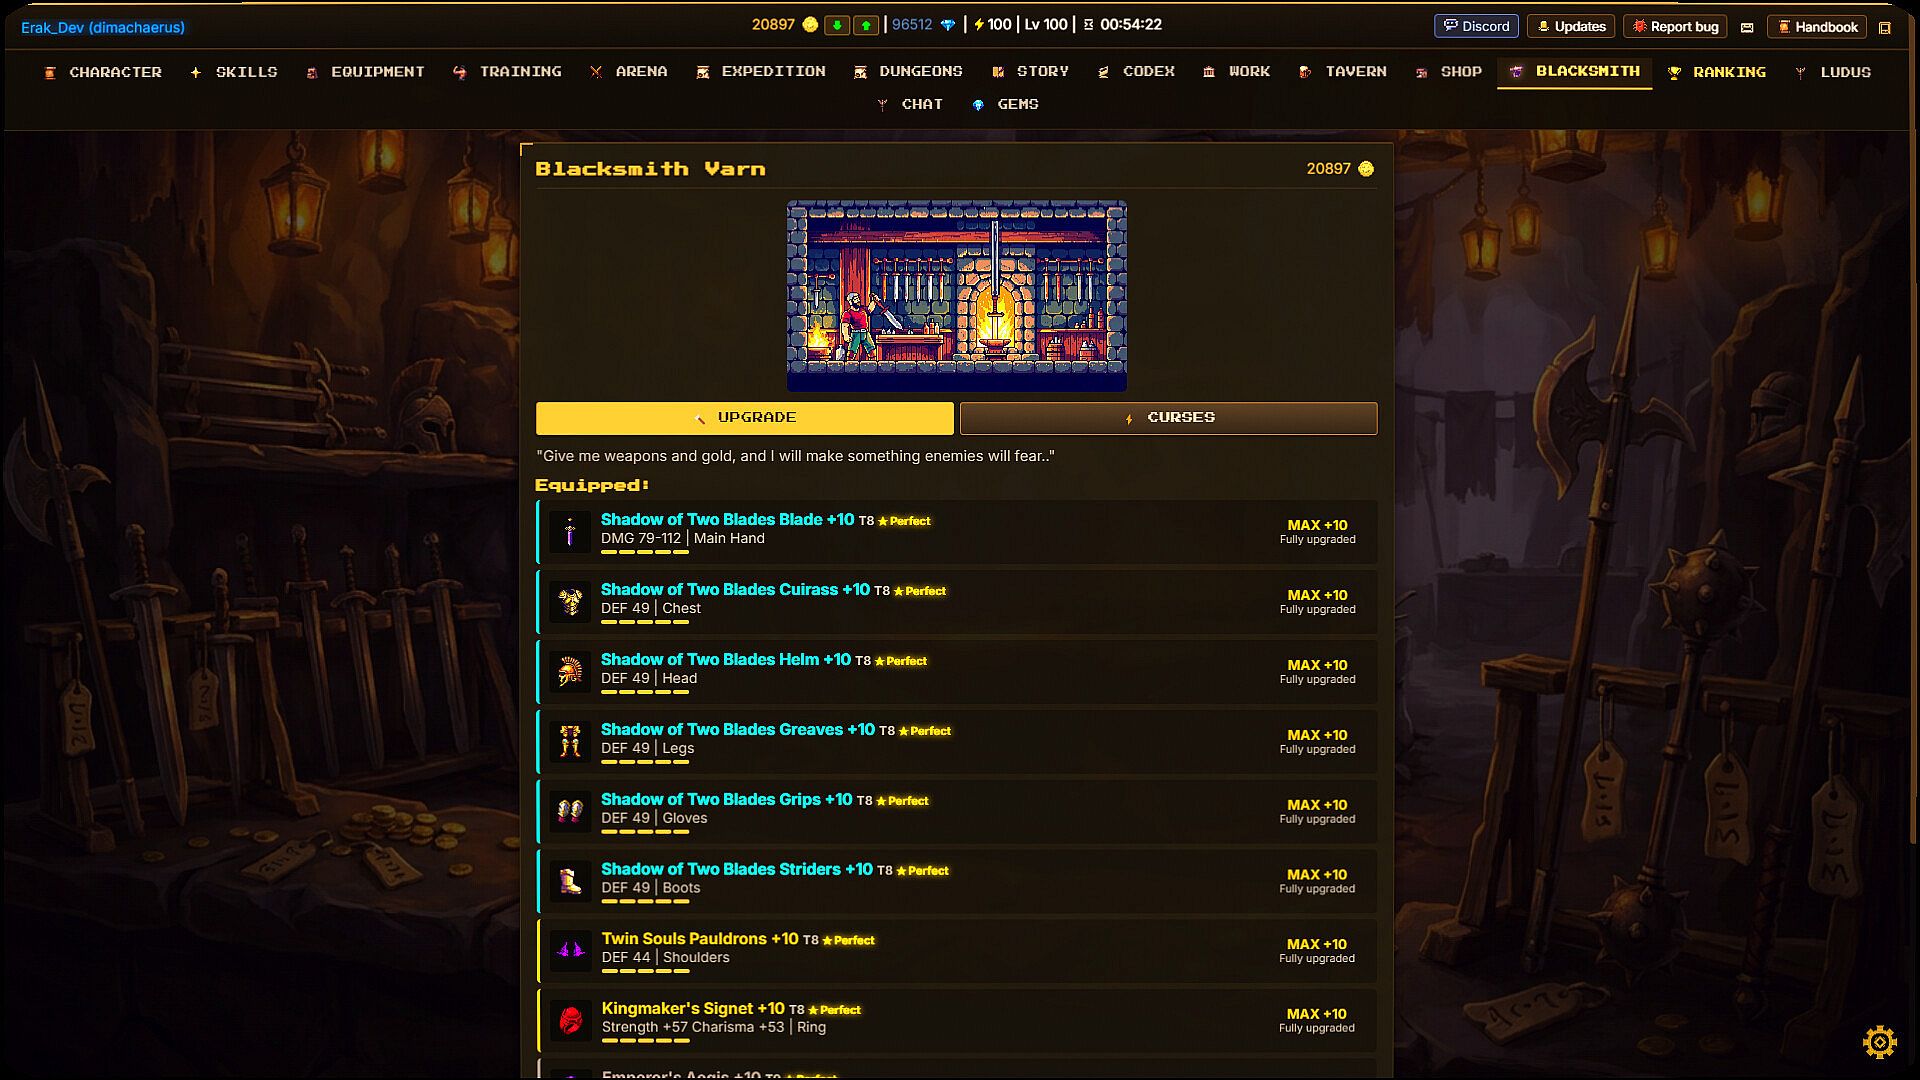Click the green down-arrow gold button

[837, 25]
